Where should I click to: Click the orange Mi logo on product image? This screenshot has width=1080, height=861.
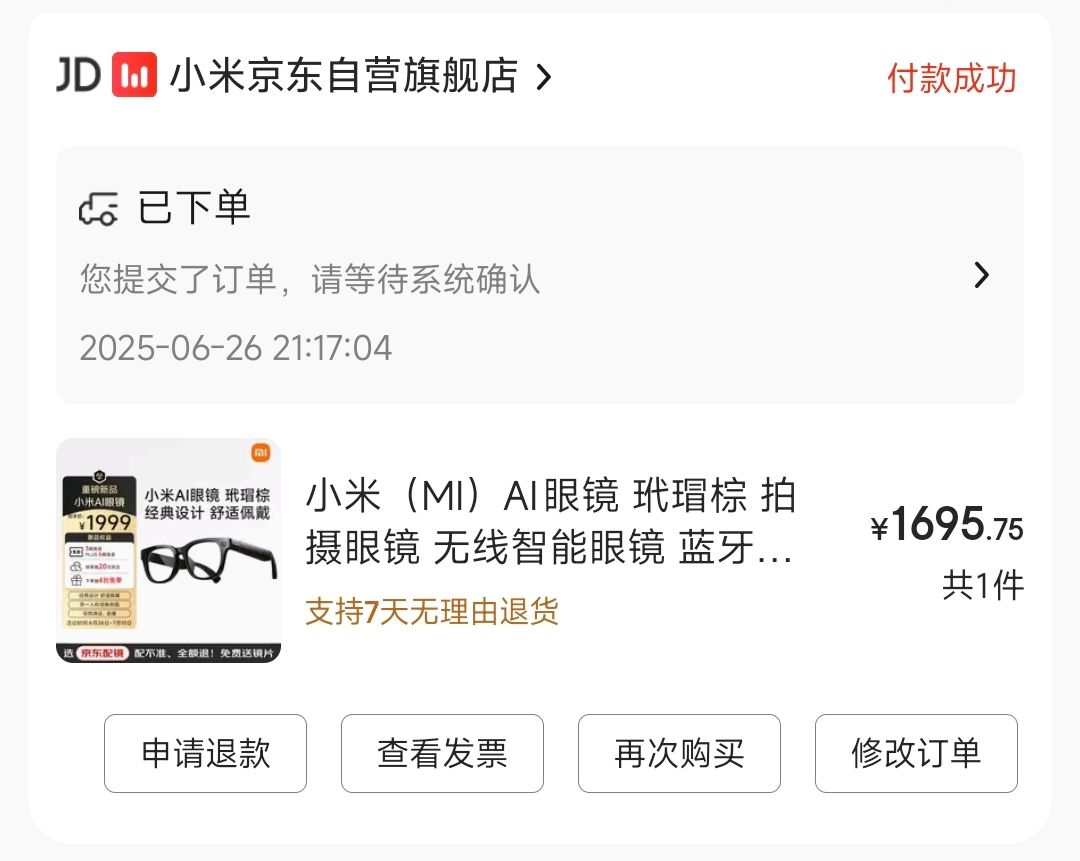pos(260,453)
